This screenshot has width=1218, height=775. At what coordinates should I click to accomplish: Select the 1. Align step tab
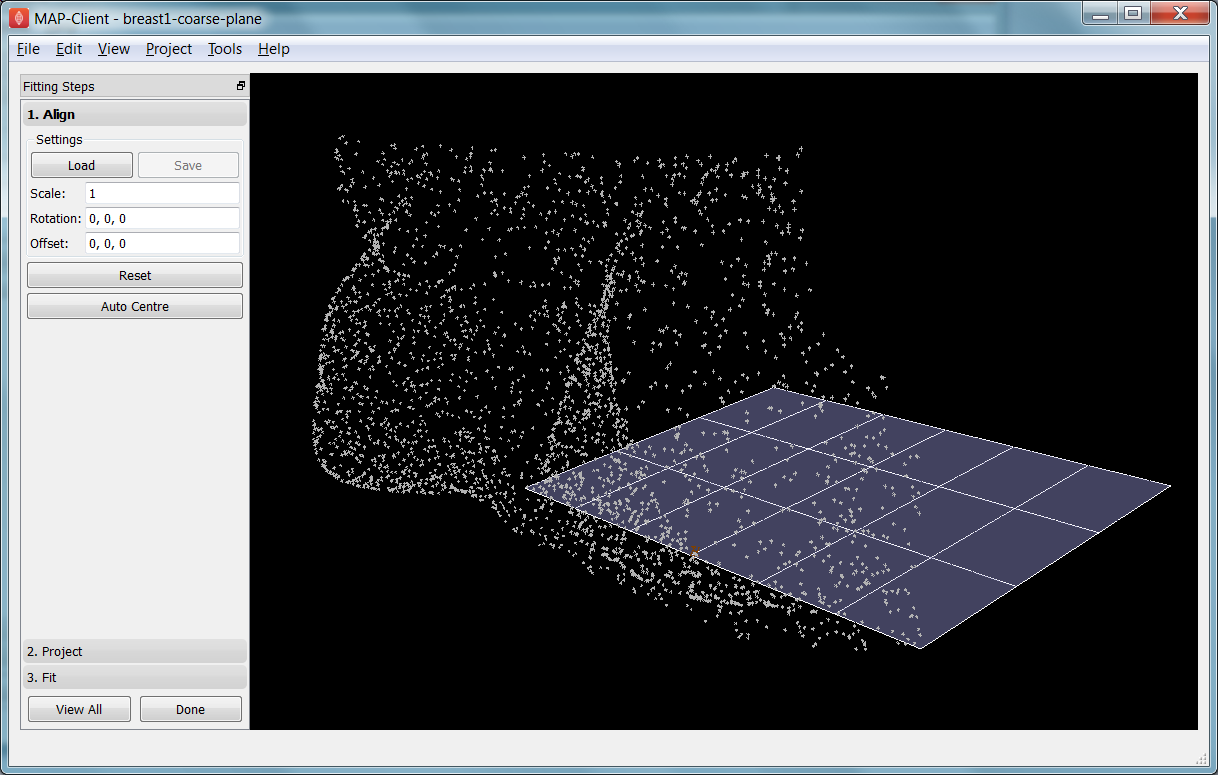point(134,115)
